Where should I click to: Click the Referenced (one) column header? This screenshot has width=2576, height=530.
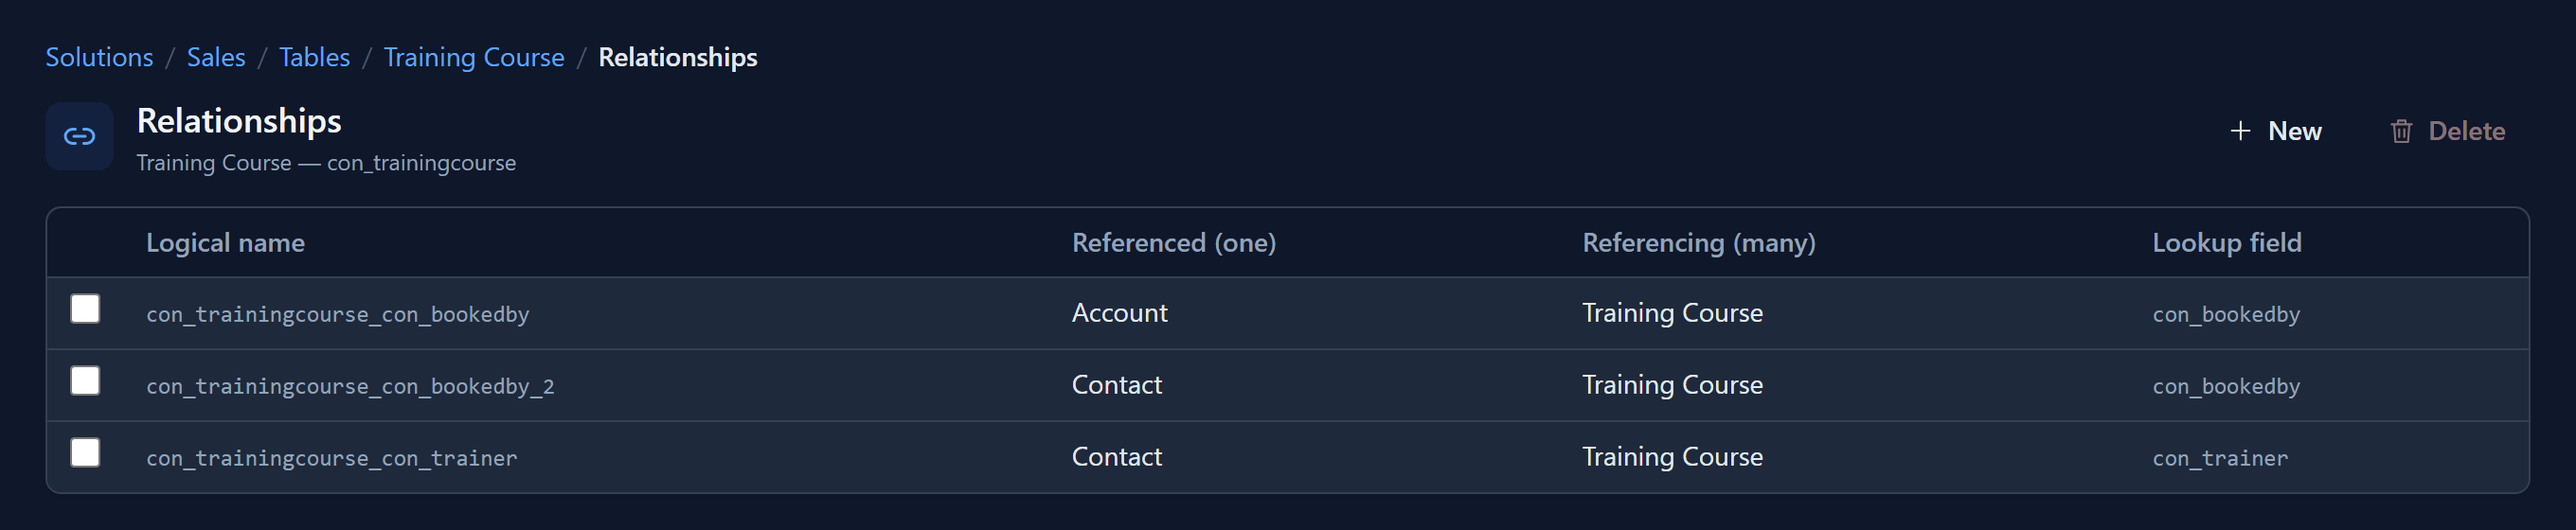coord(1173,243)
